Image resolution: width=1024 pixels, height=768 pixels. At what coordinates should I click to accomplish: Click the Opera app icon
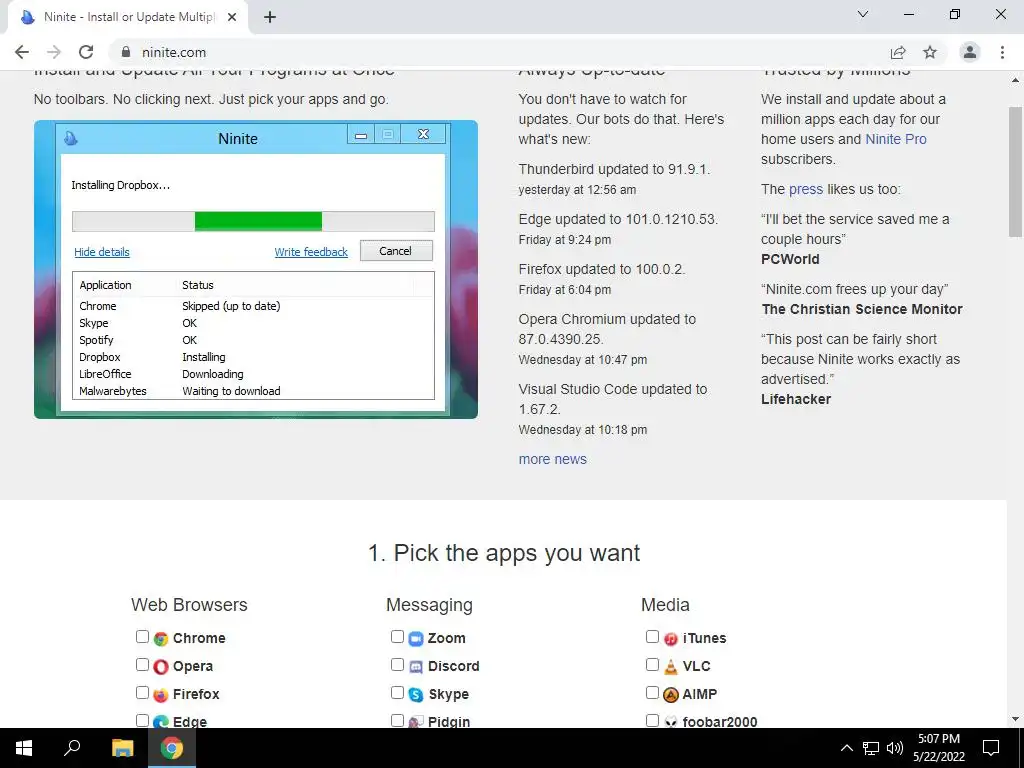coord(161,667)
